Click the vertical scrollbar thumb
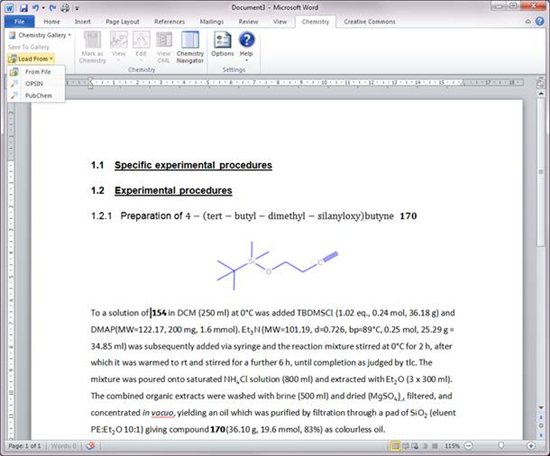This screenshot has width=550, height=456. tap(541, 172)
